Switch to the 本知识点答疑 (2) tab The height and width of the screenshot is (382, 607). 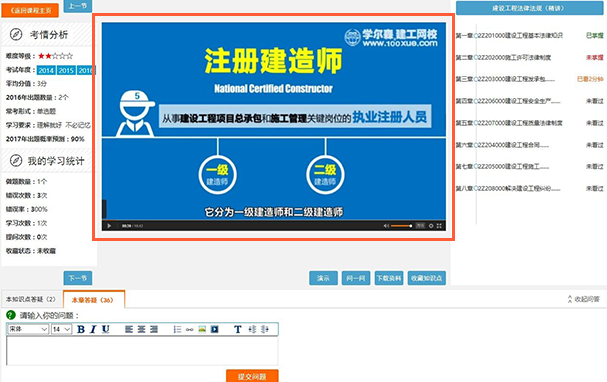click(x=31, y=299)
